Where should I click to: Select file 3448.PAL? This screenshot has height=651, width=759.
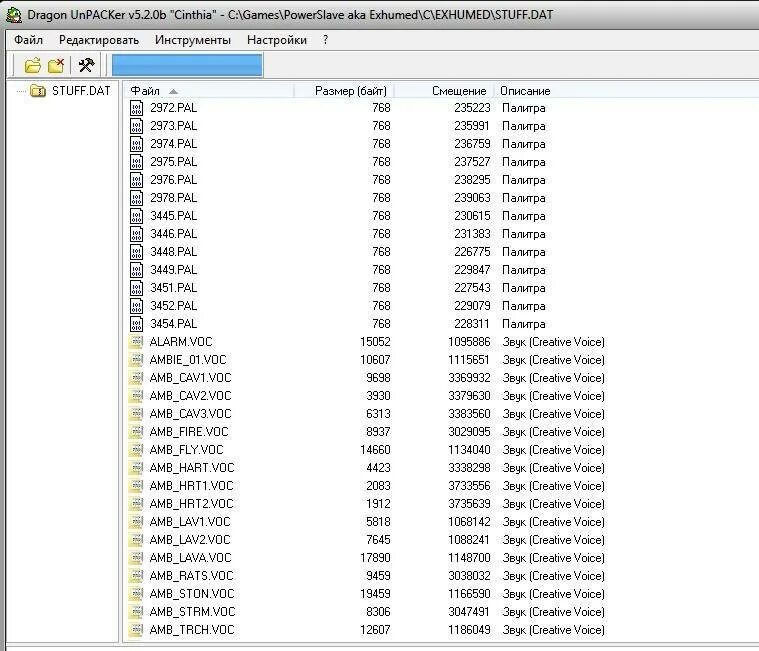173,252
